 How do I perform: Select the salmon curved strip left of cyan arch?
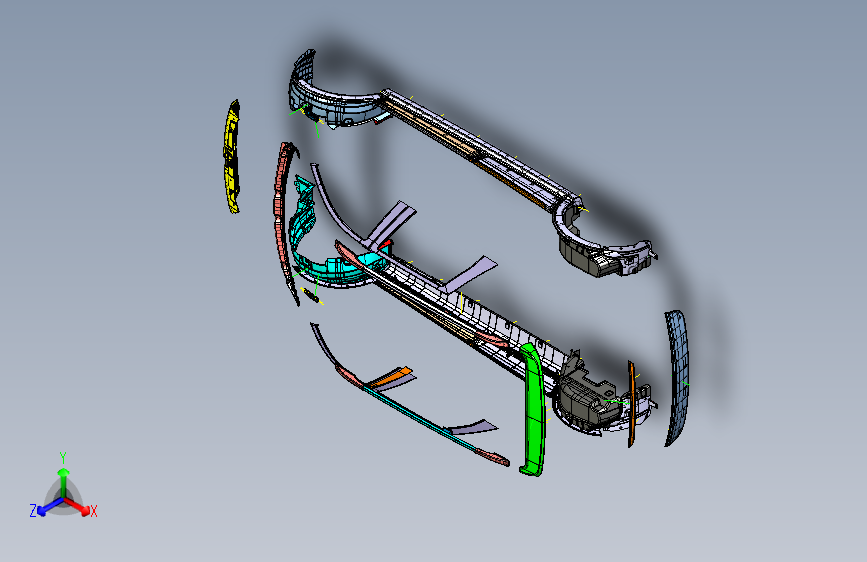pyautogui.click(x=280, y=210)
